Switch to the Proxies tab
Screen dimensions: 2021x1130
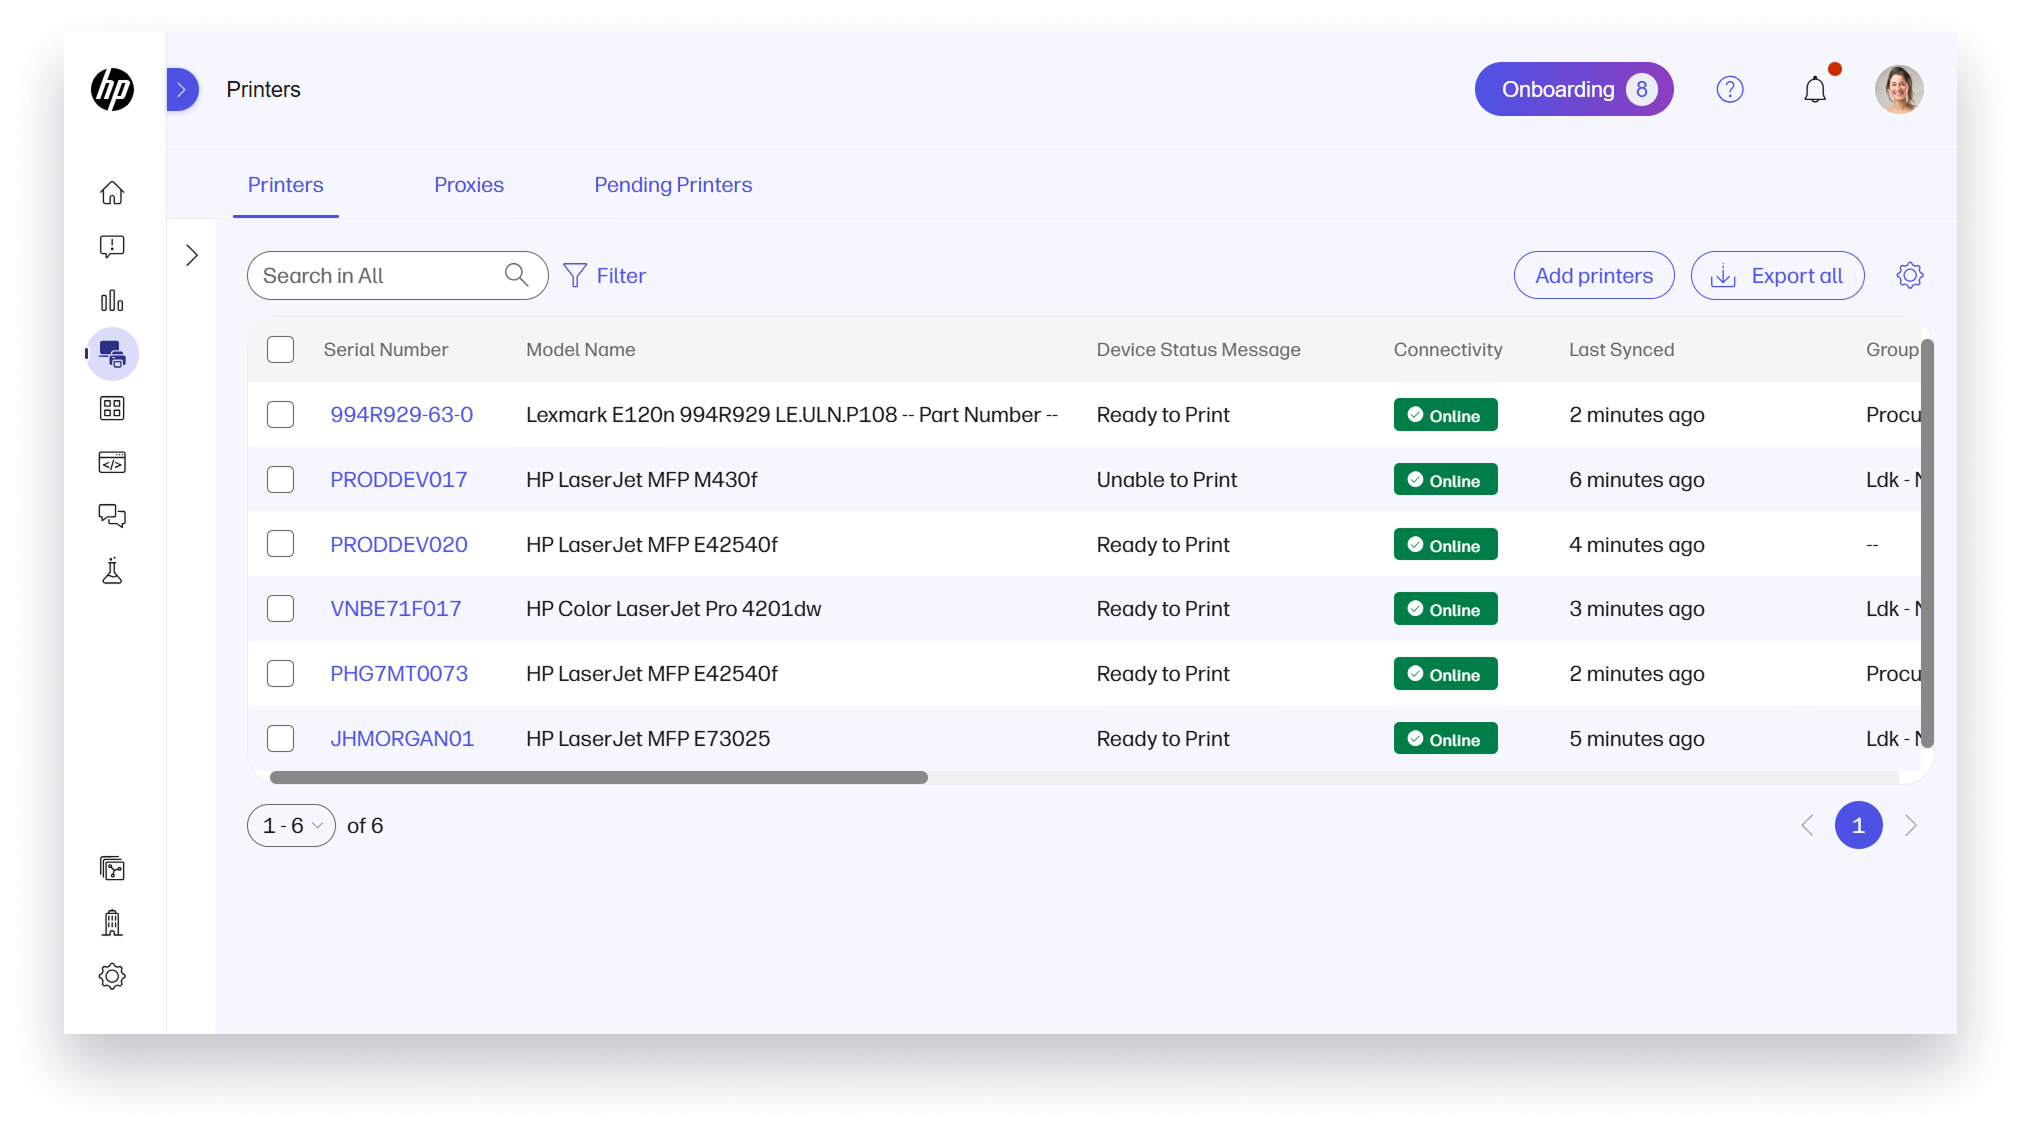[468, 185]
